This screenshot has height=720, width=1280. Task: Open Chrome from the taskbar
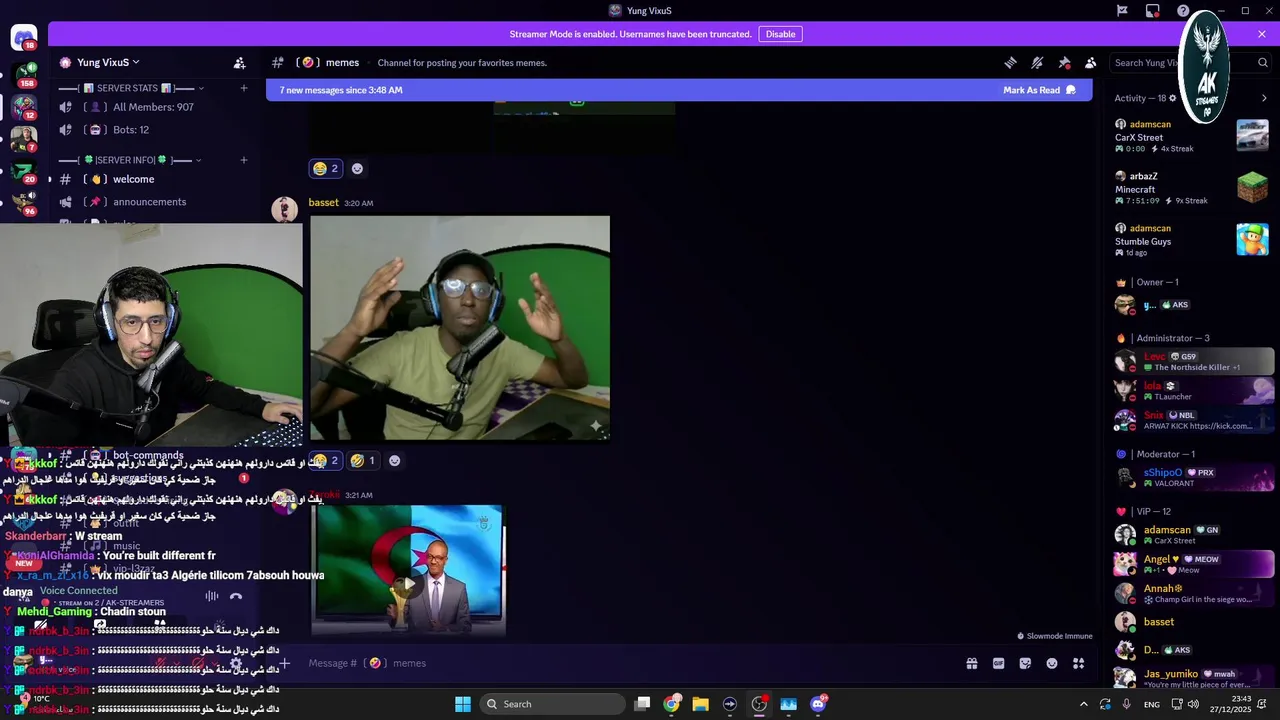672,704
